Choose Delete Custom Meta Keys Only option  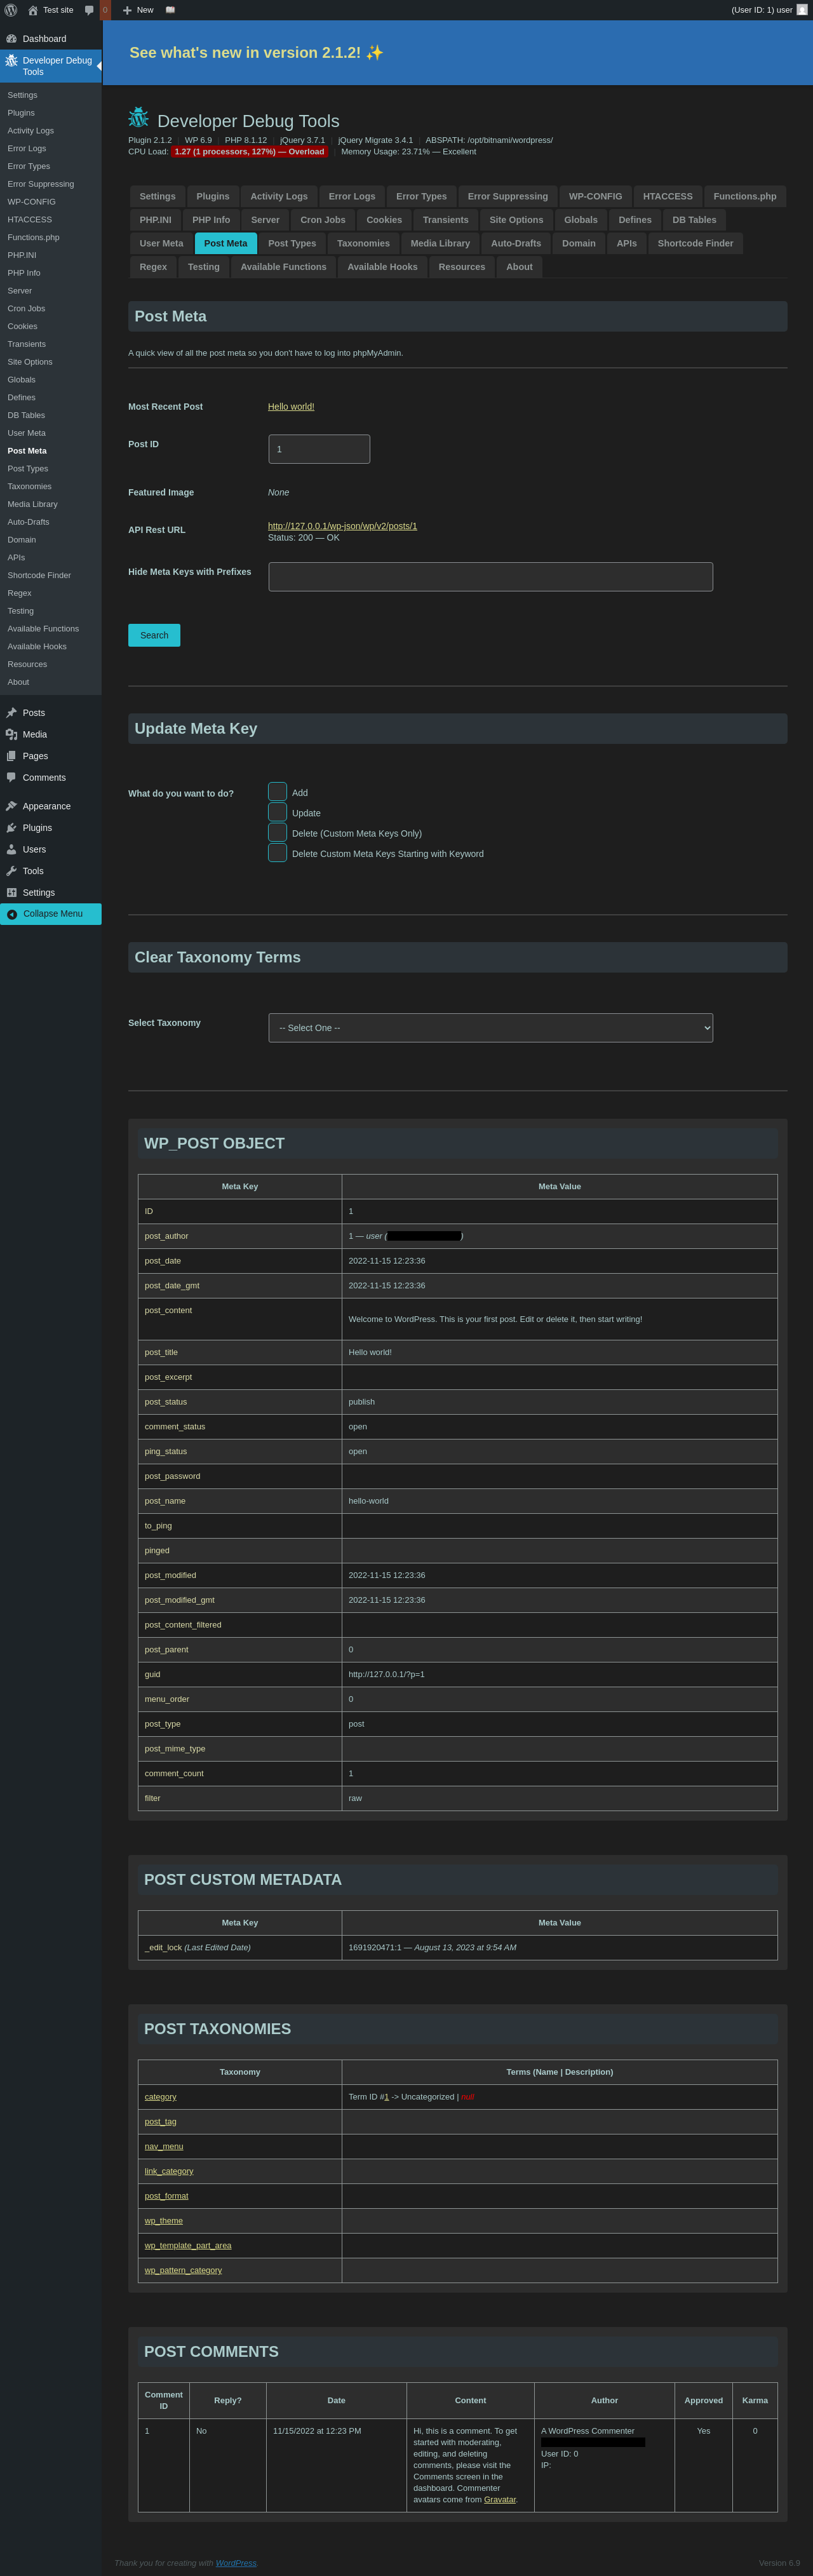[277, 833]
